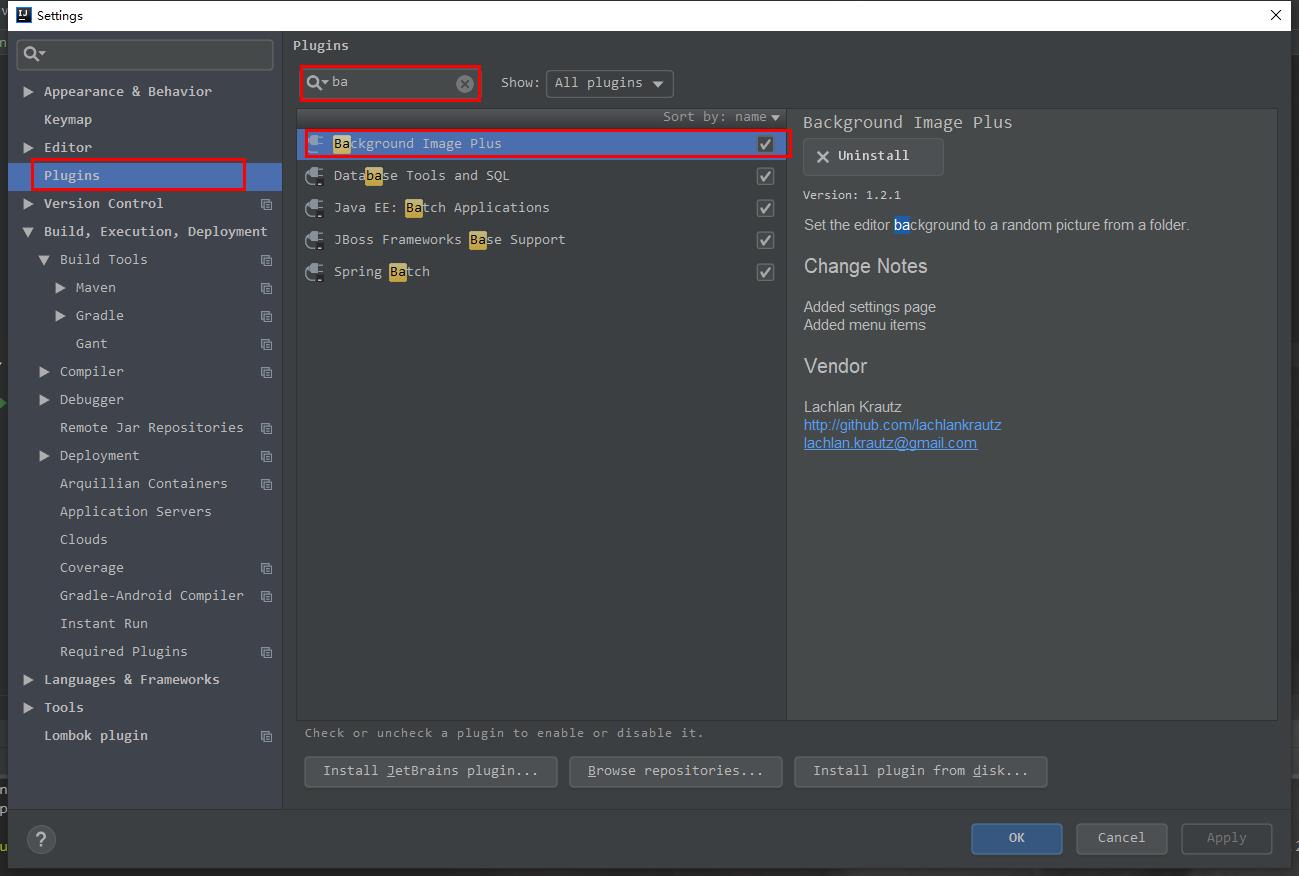Viewport: 1299px width, 876px height.
Task: Click the Database Tools and SQL plugin icon
Action: tap(315, 176)
